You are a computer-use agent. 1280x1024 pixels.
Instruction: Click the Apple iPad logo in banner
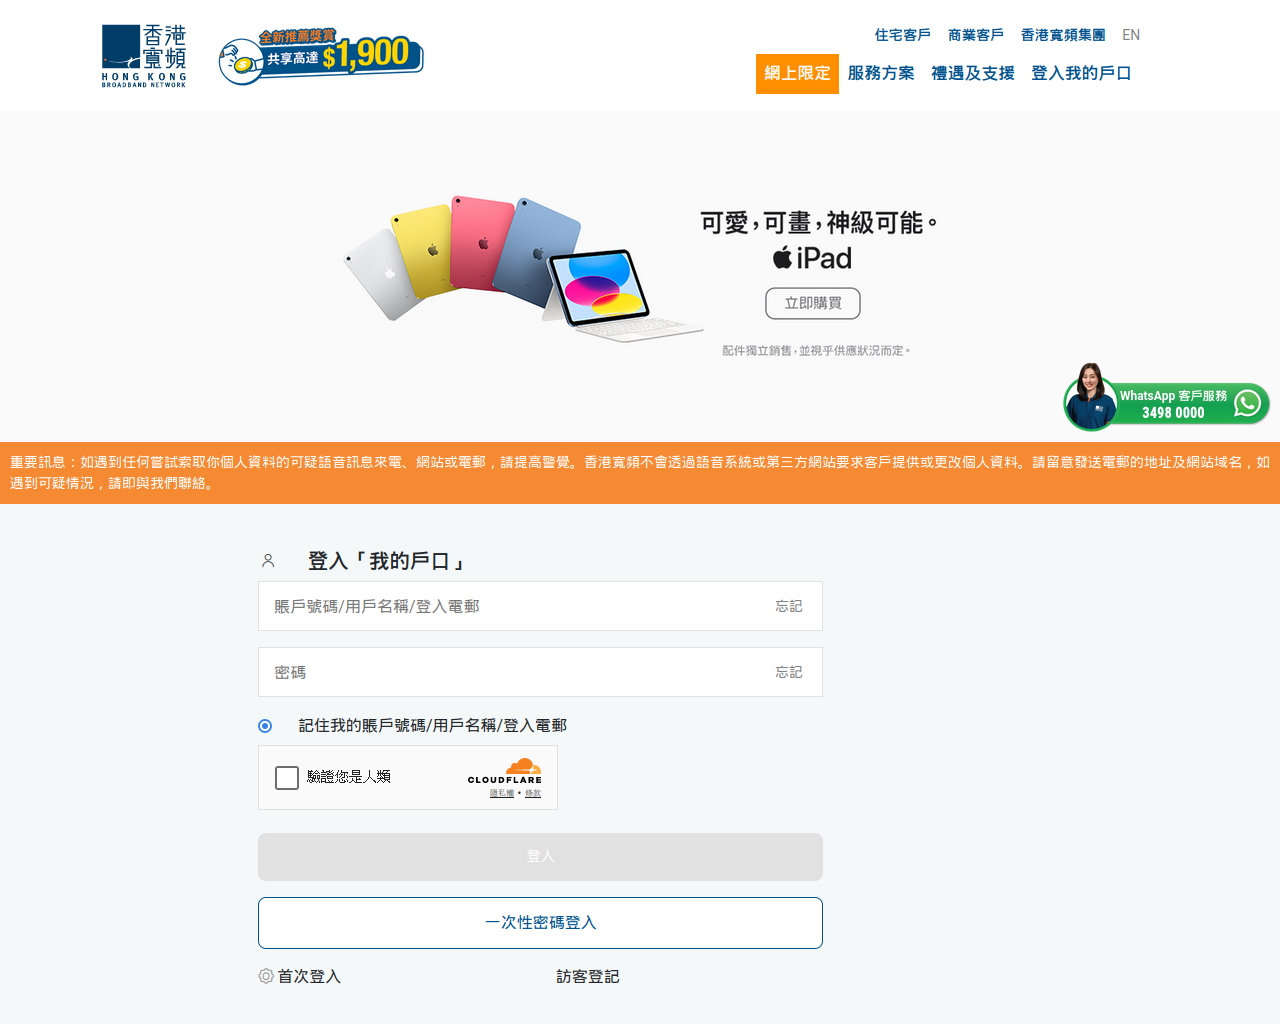[x=812, y=258]
